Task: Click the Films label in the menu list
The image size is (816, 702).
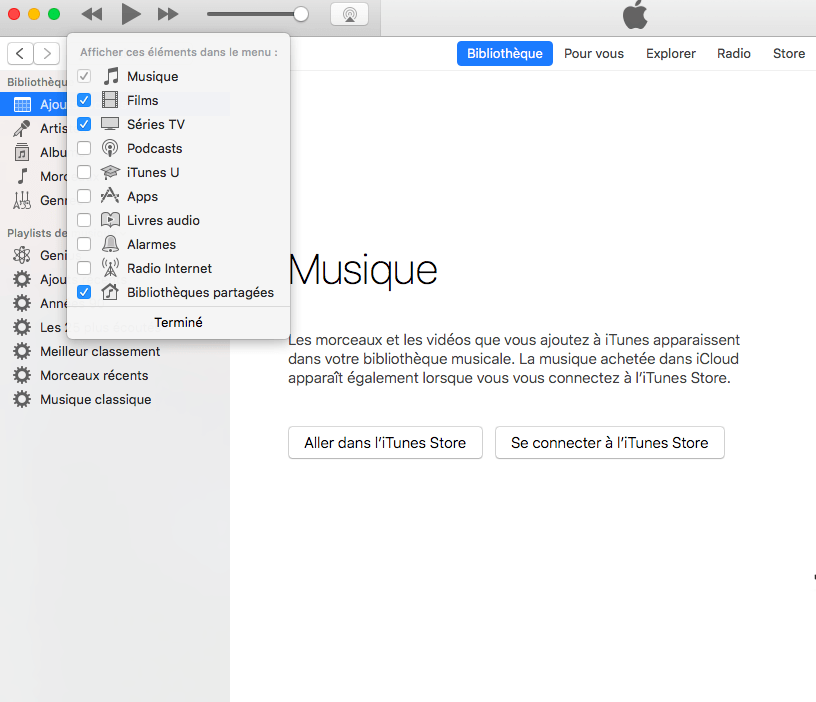Action: pyautogui.click(x=143, y=100)
